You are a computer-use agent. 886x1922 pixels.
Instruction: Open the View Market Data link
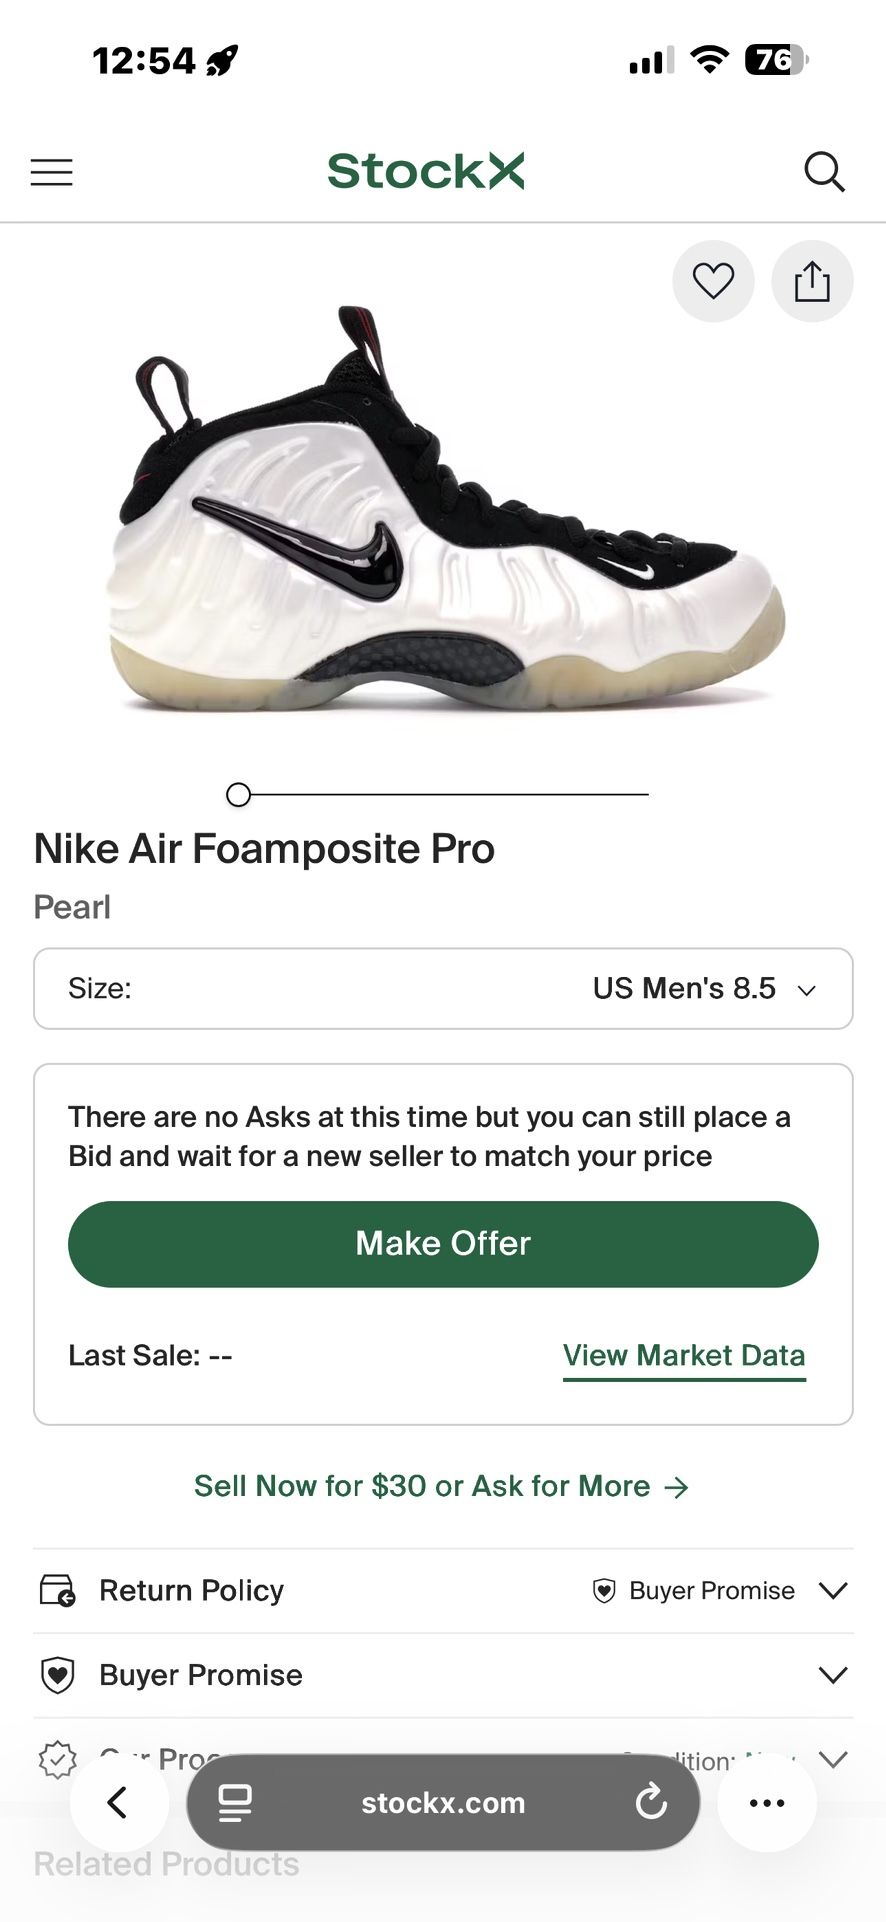(684, 1355)
